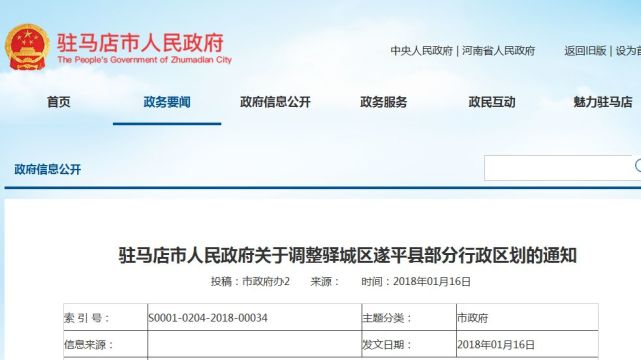Open the 河南省人民政府 link
The image size is (641, 360).
tap(498, 51)
